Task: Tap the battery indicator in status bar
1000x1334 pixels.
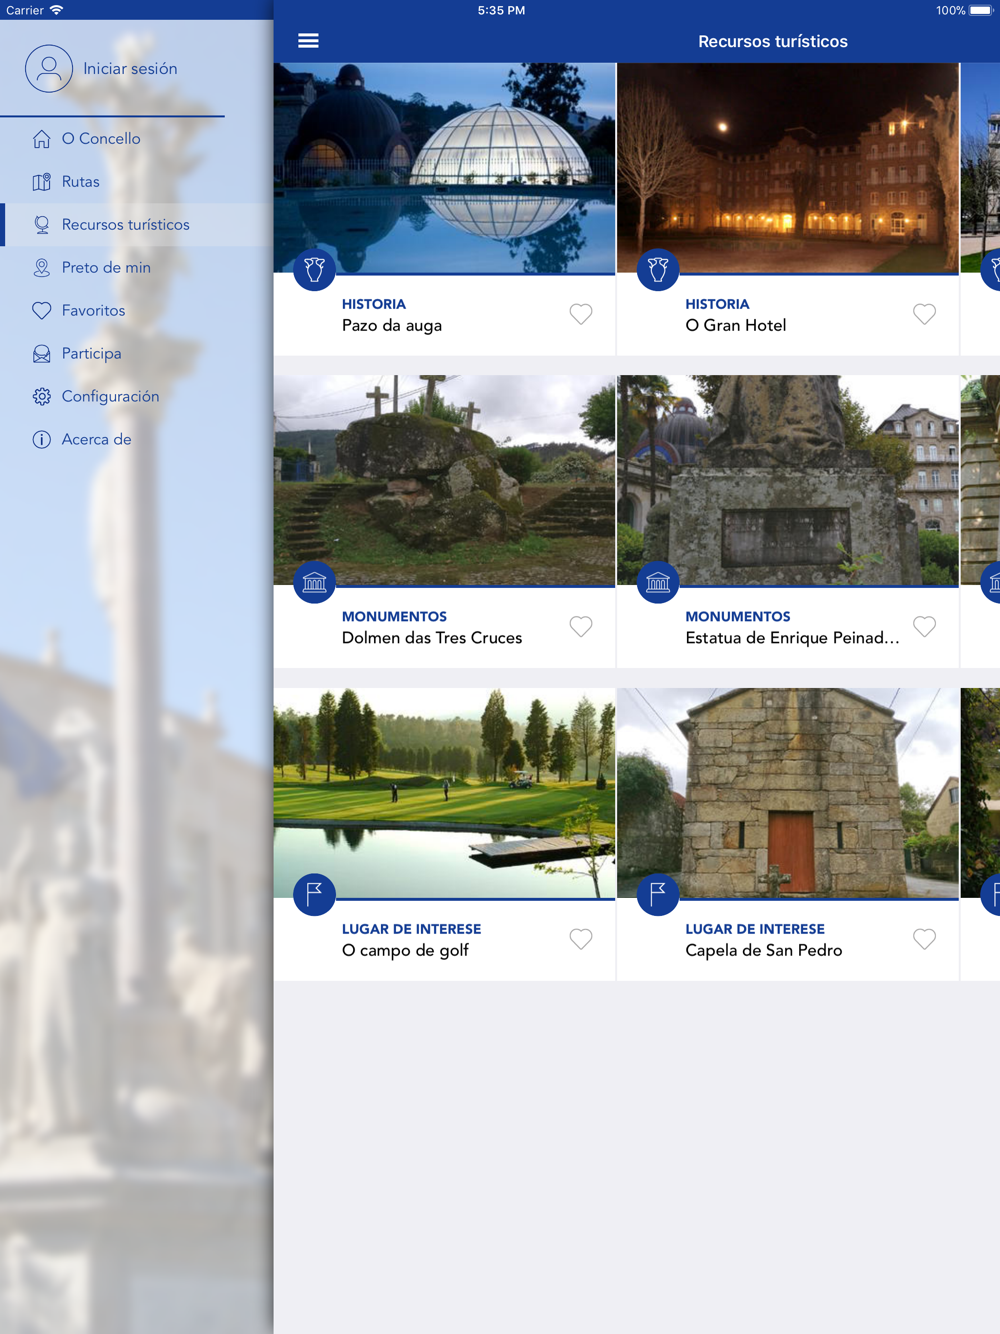Action: click(x=981, y=10)
